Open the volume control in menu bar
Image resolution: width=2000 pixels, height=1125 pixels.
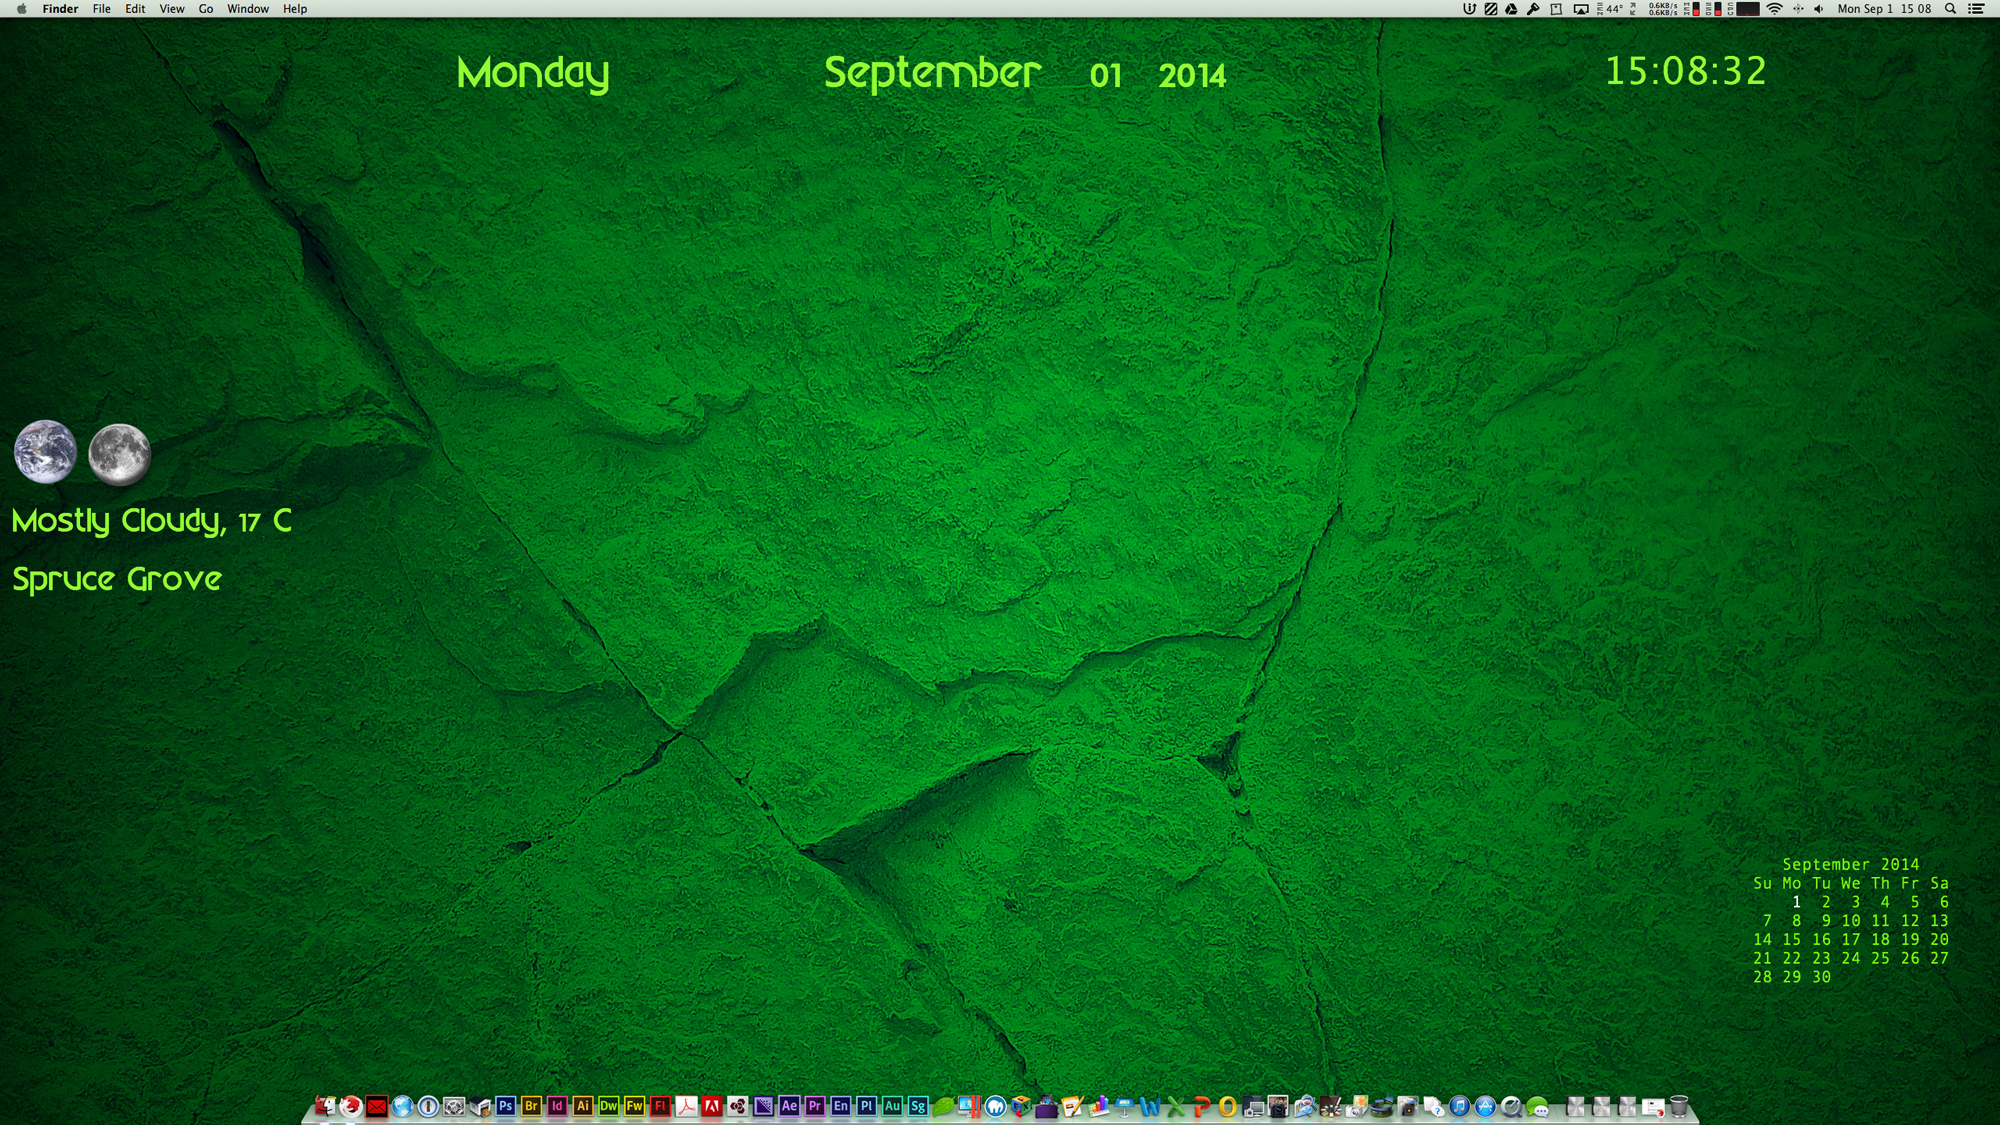(x=1818, y=9)
